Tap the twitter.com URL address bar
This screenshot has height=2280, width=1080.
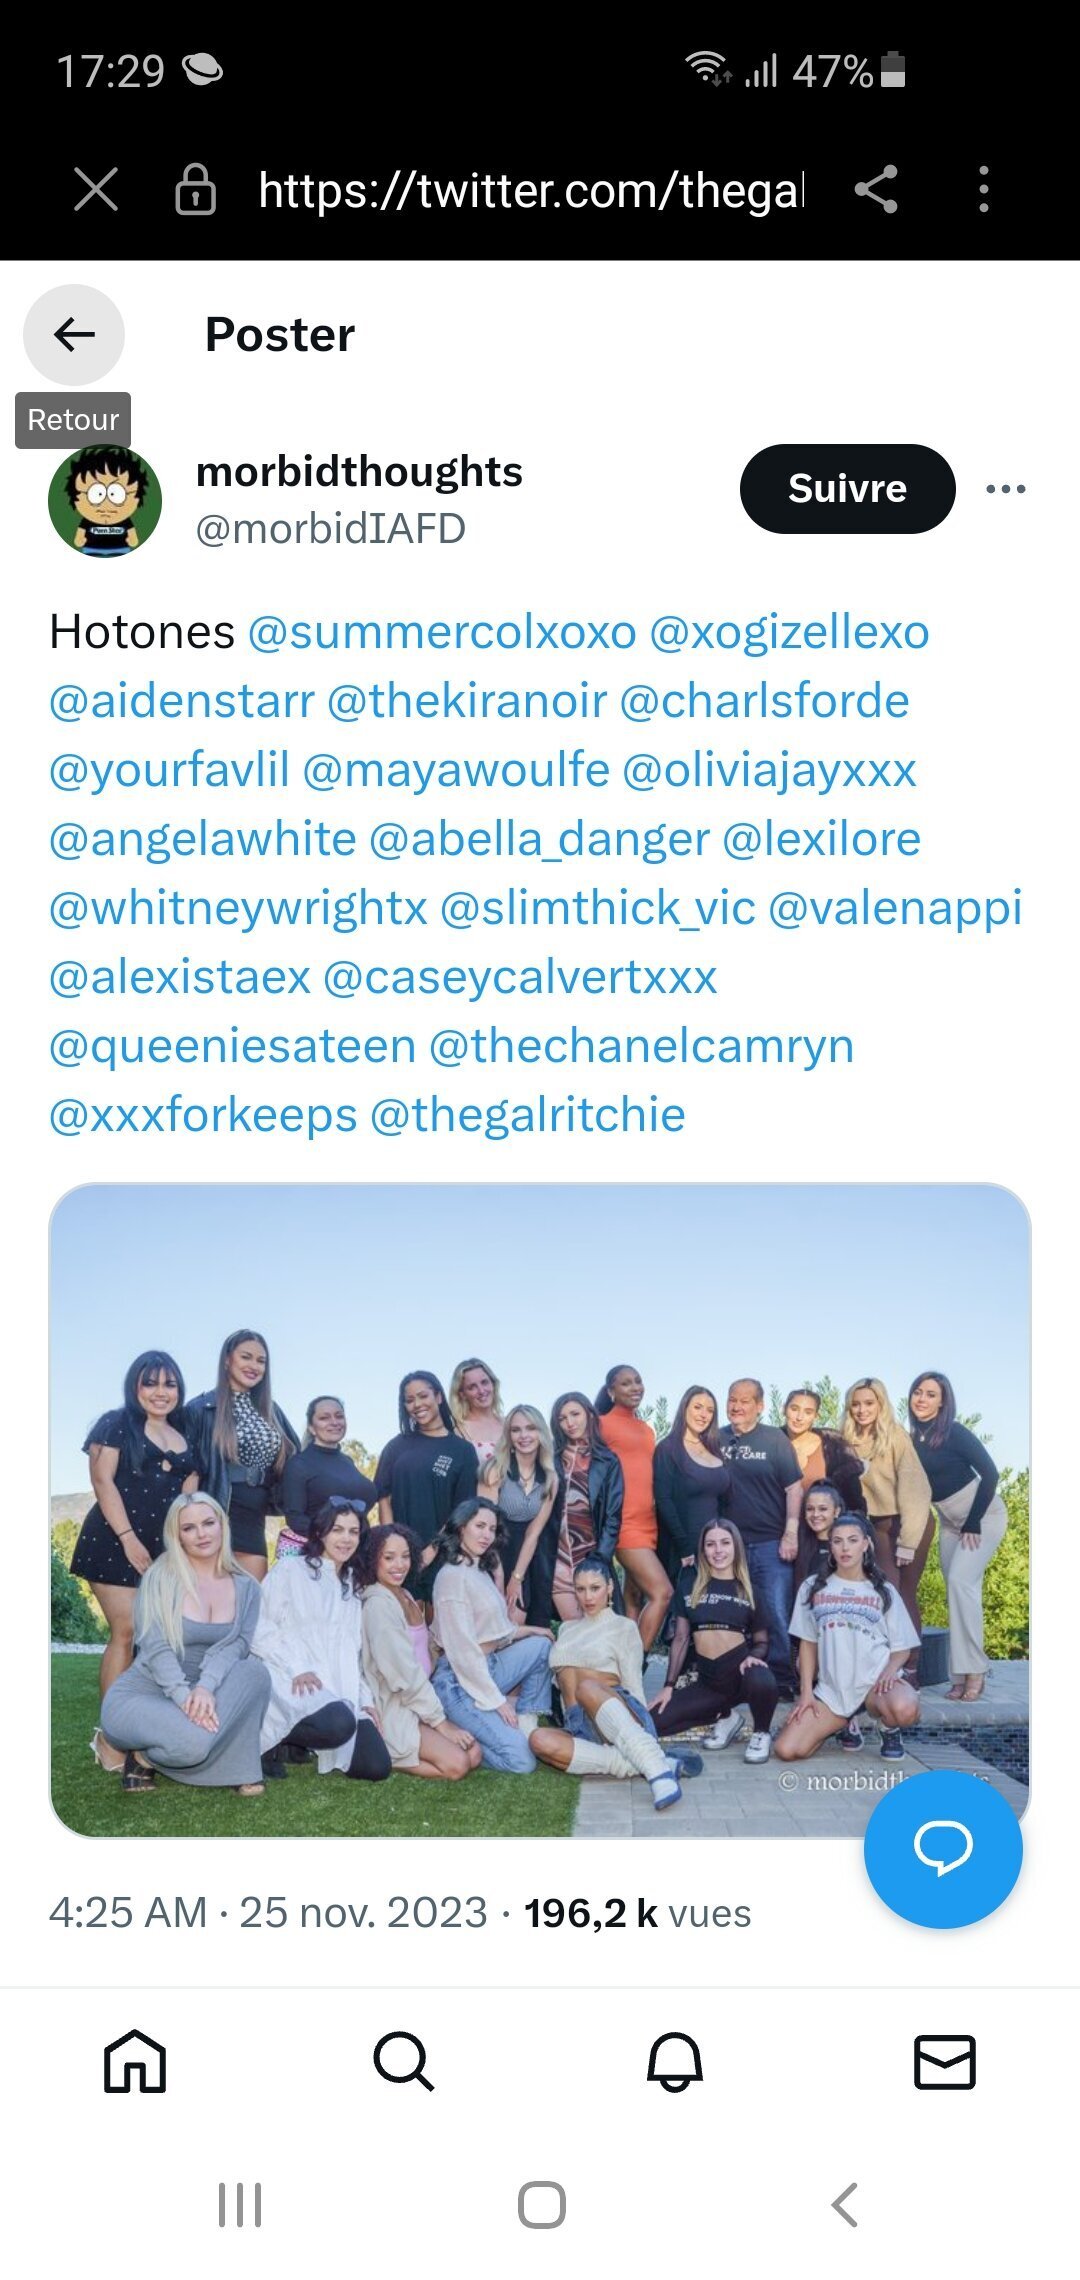[x=530, y=189]
